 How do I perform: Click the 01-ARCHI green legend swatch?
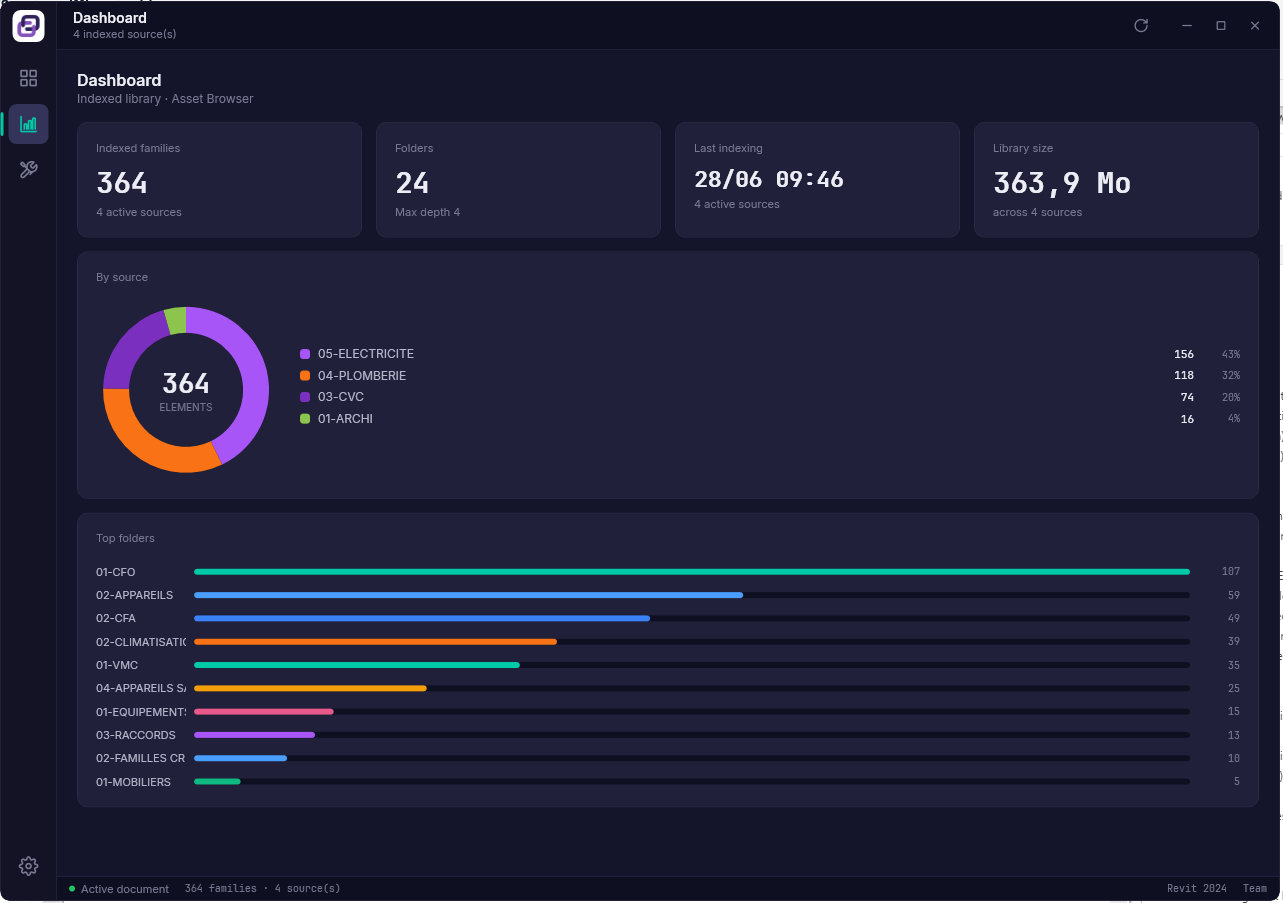point(305,419)
